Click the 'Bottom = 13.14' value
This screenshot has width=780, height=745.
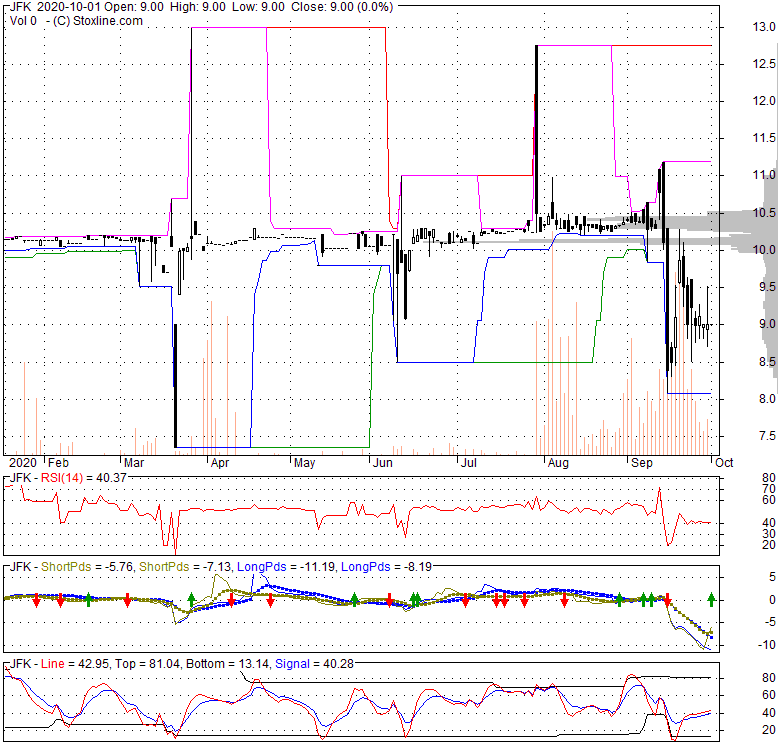click(x=228, y=664)
